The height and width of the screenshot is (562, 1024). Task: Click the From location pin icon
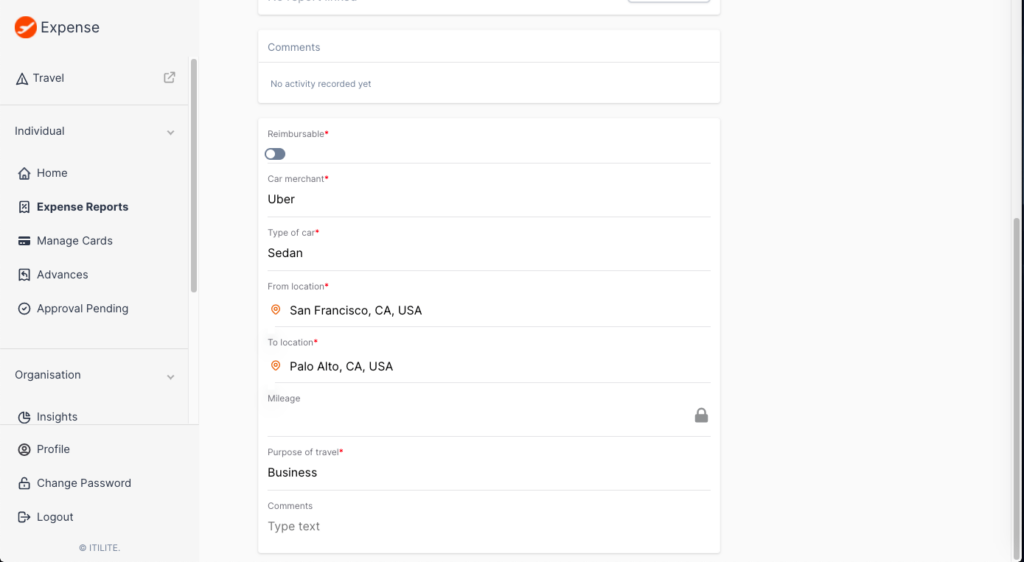(x=276, y=310)
